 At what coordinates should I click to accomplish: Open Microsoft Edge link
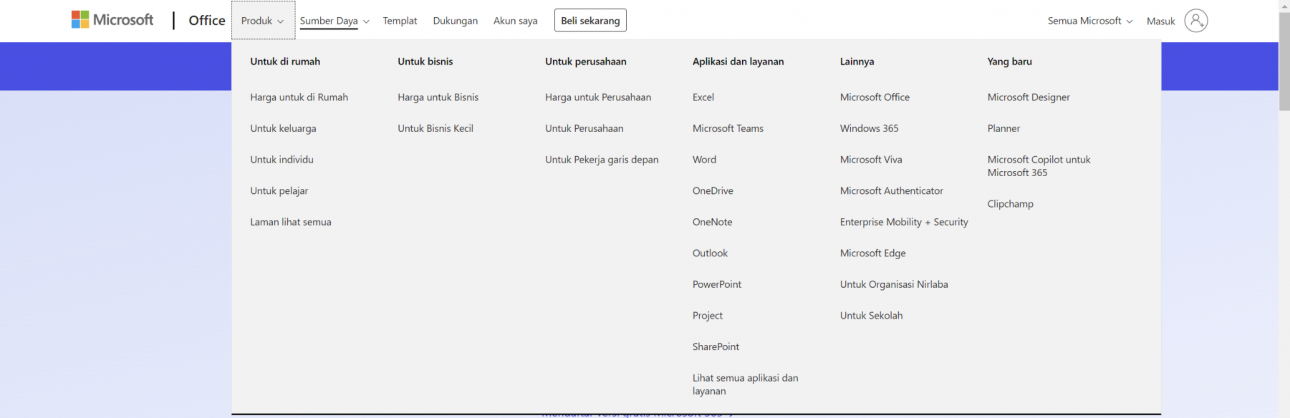(873, 253)
